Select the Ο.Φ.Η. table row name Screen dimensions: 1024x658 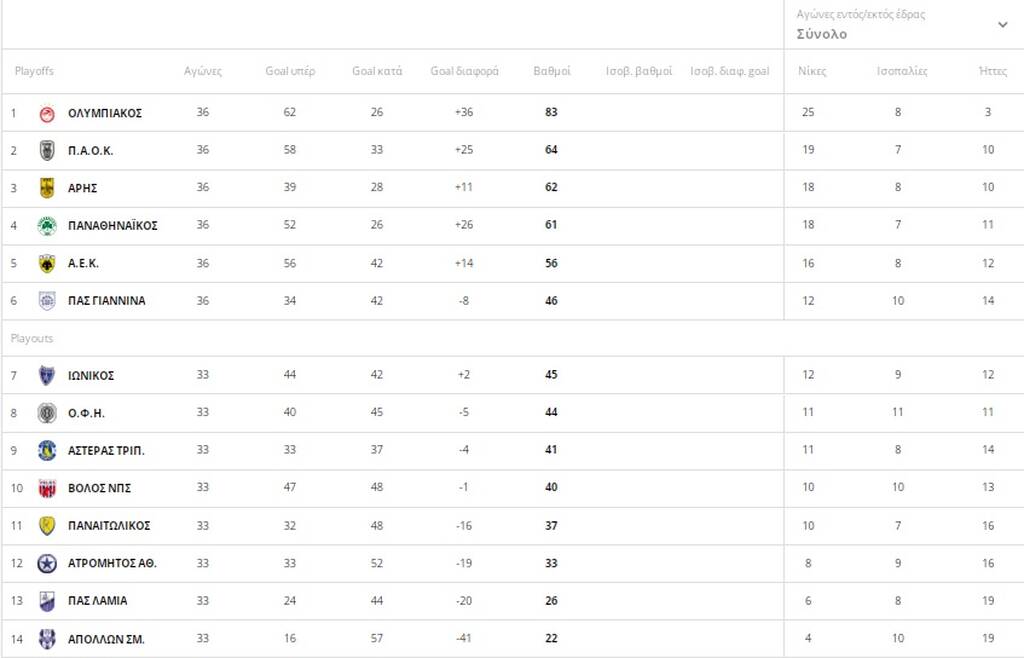pyautogui.click(x=86, y=413)
